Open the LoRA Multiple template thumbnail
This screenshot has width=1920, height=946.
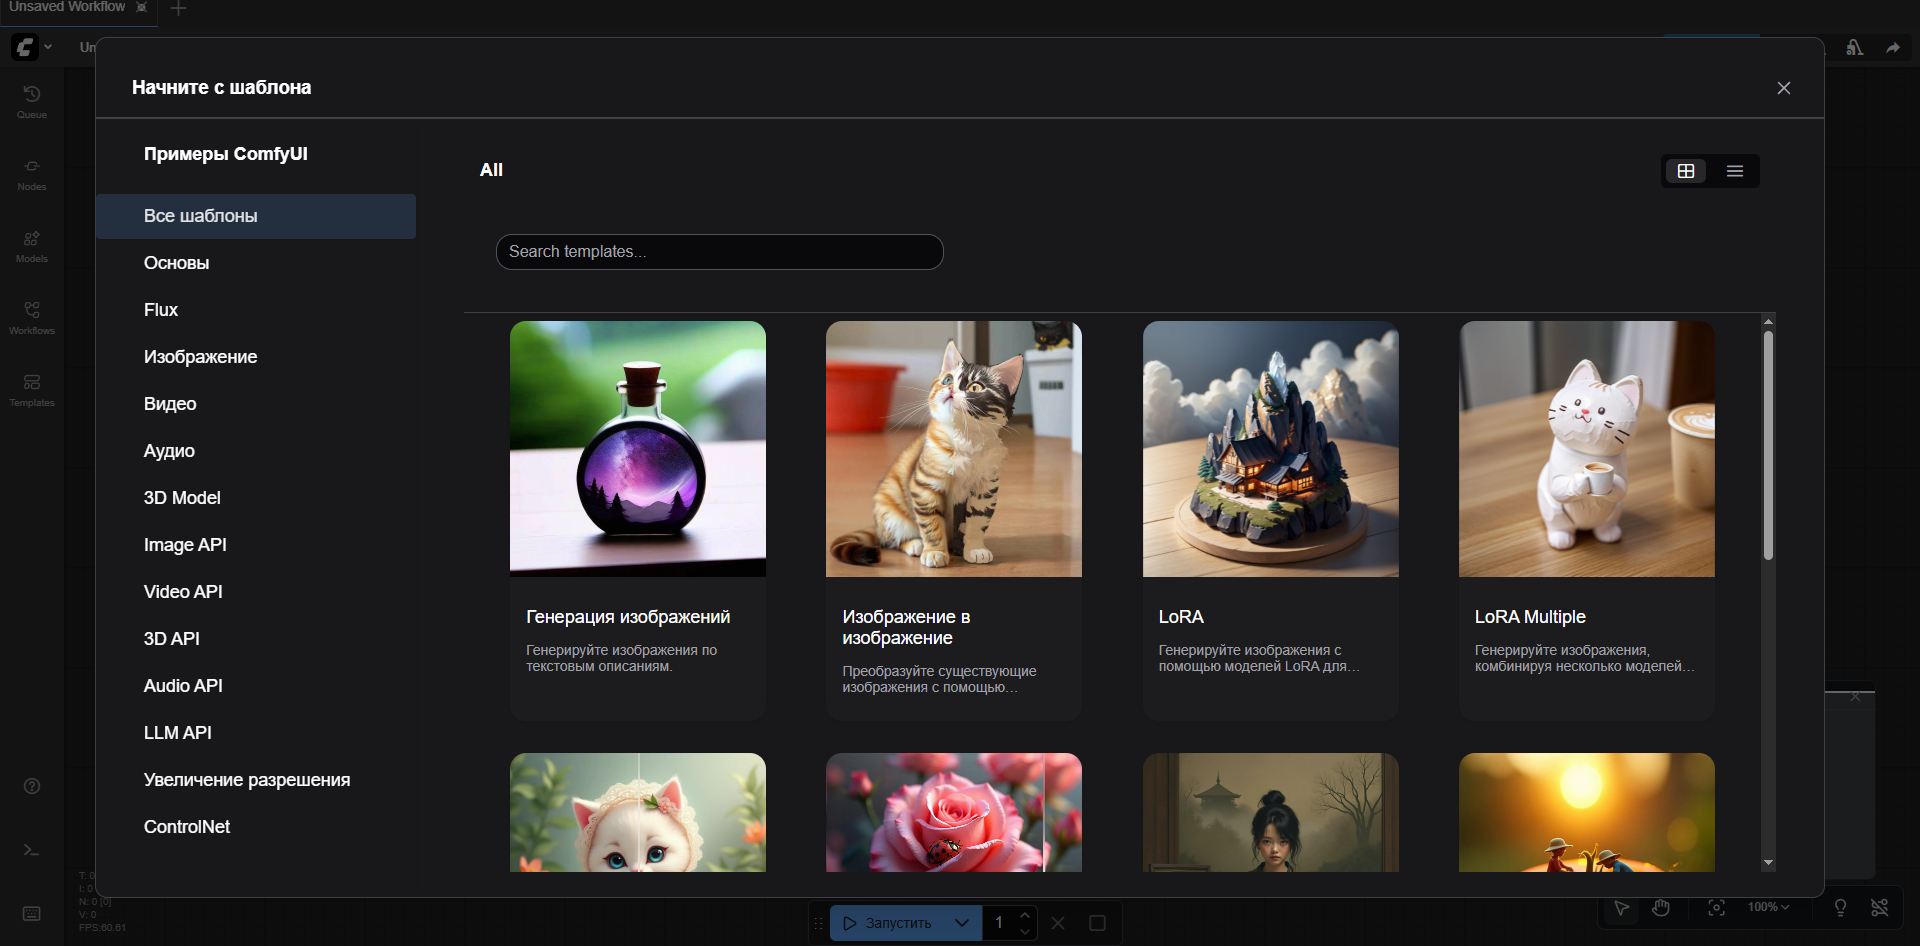[1587, 449]
